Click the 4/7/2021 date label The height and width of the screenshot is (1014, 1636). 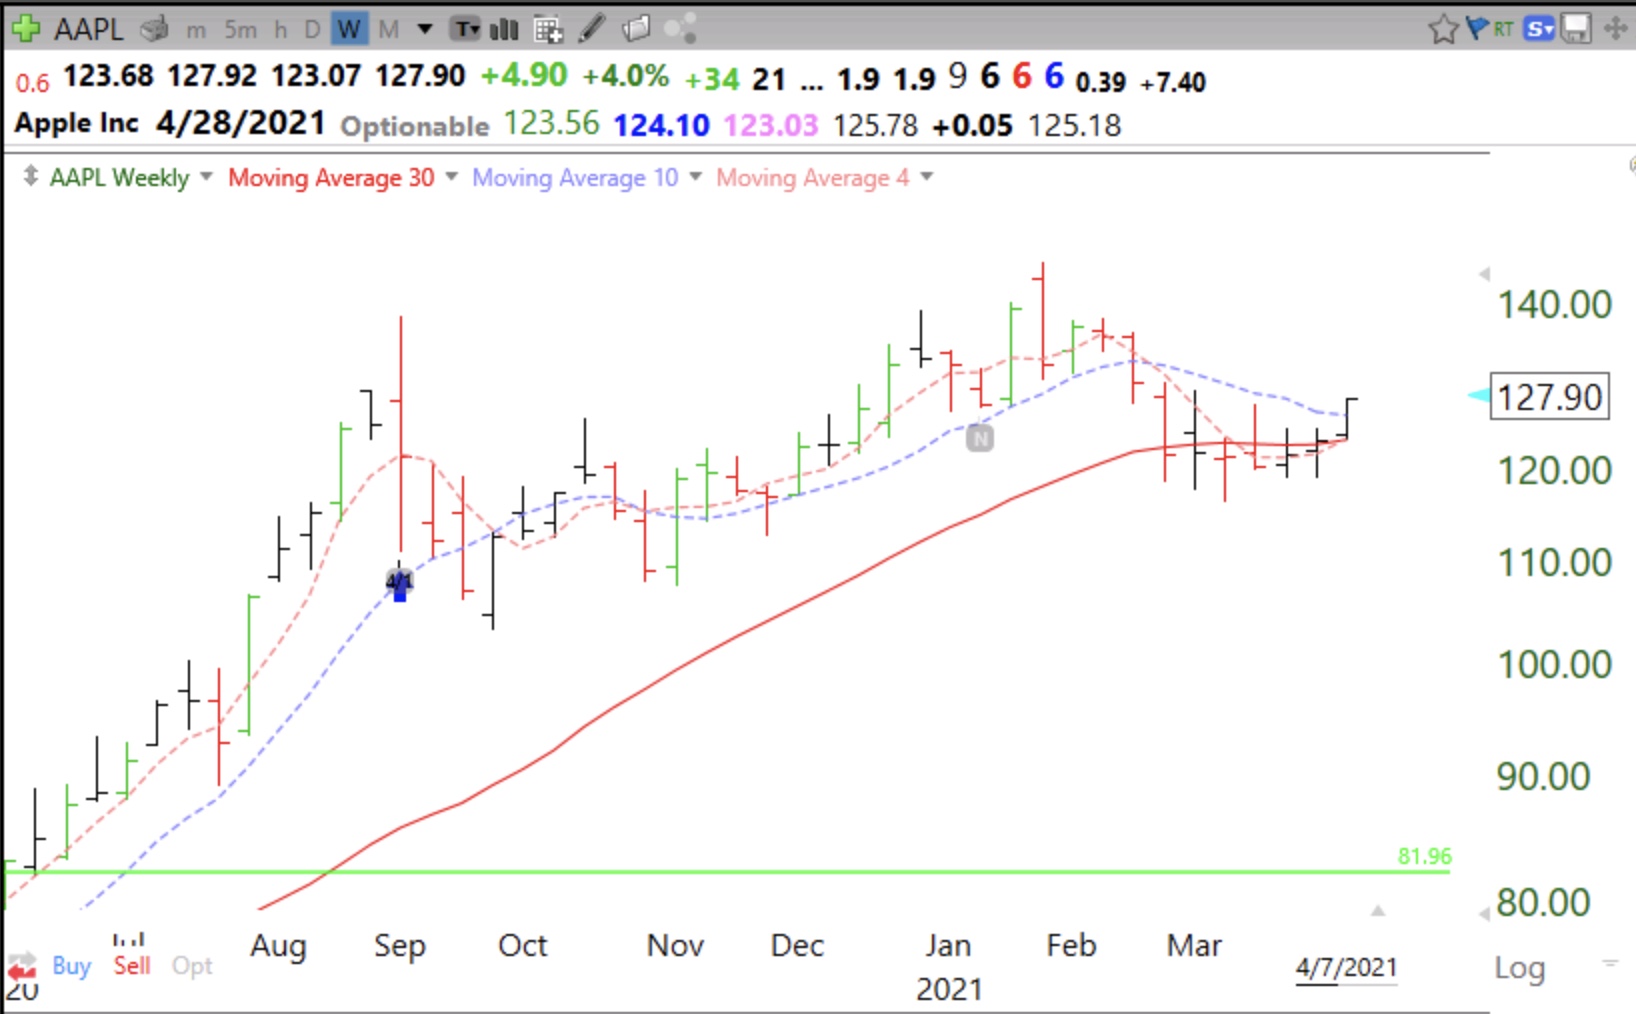(1346, 968)
